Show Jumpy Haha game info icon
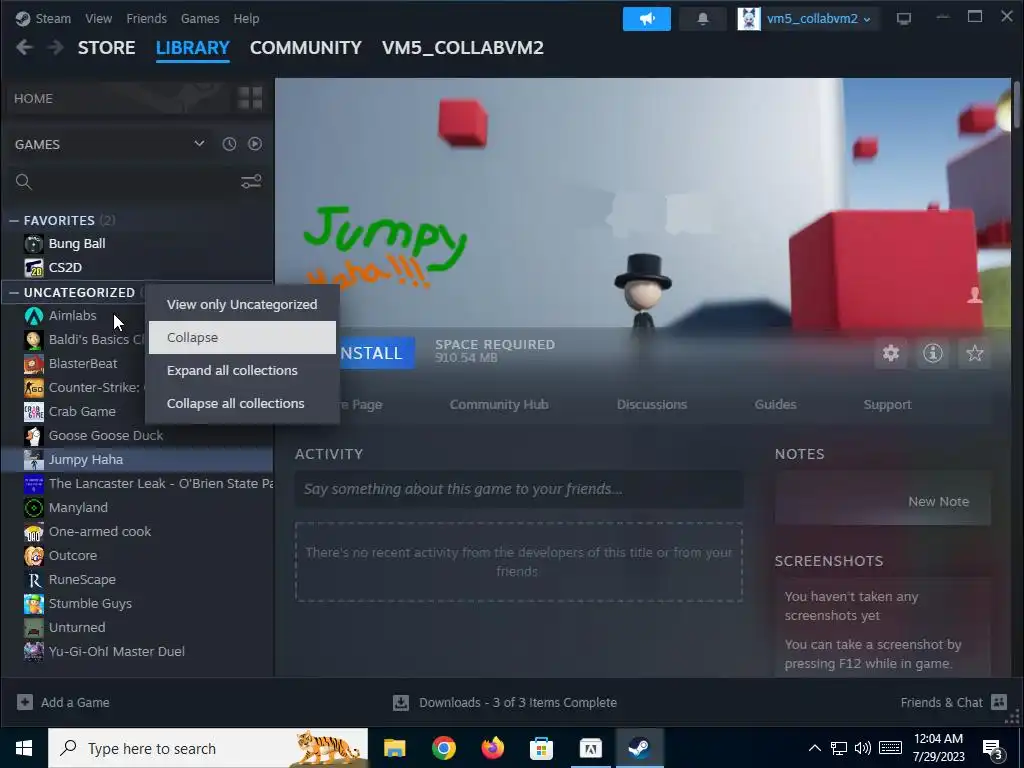The height and width of the screenshot is (768, 1024). (933, 353)
